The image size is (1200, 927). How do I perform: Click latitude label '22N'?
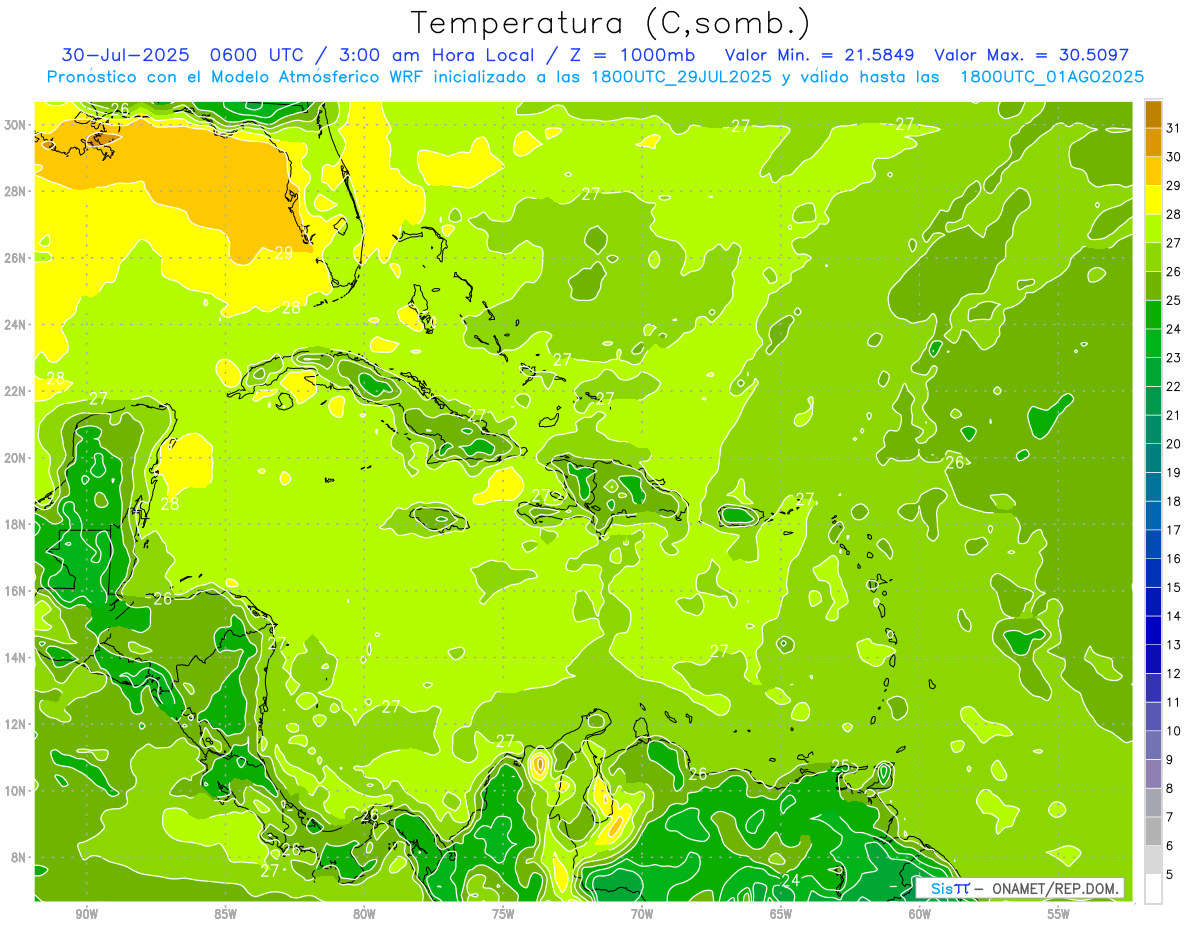pyautogui.click(x=16, y=391)
